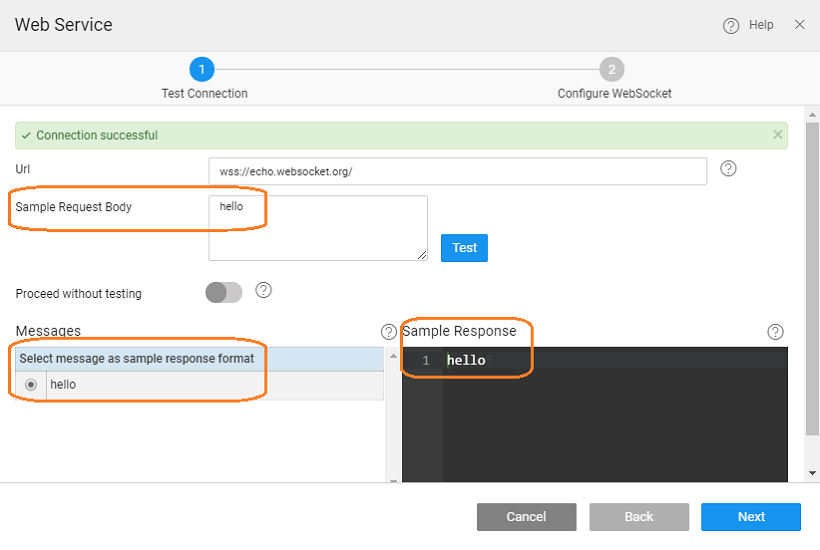
Task: Click into the Url input field
Action: [457, 171]
